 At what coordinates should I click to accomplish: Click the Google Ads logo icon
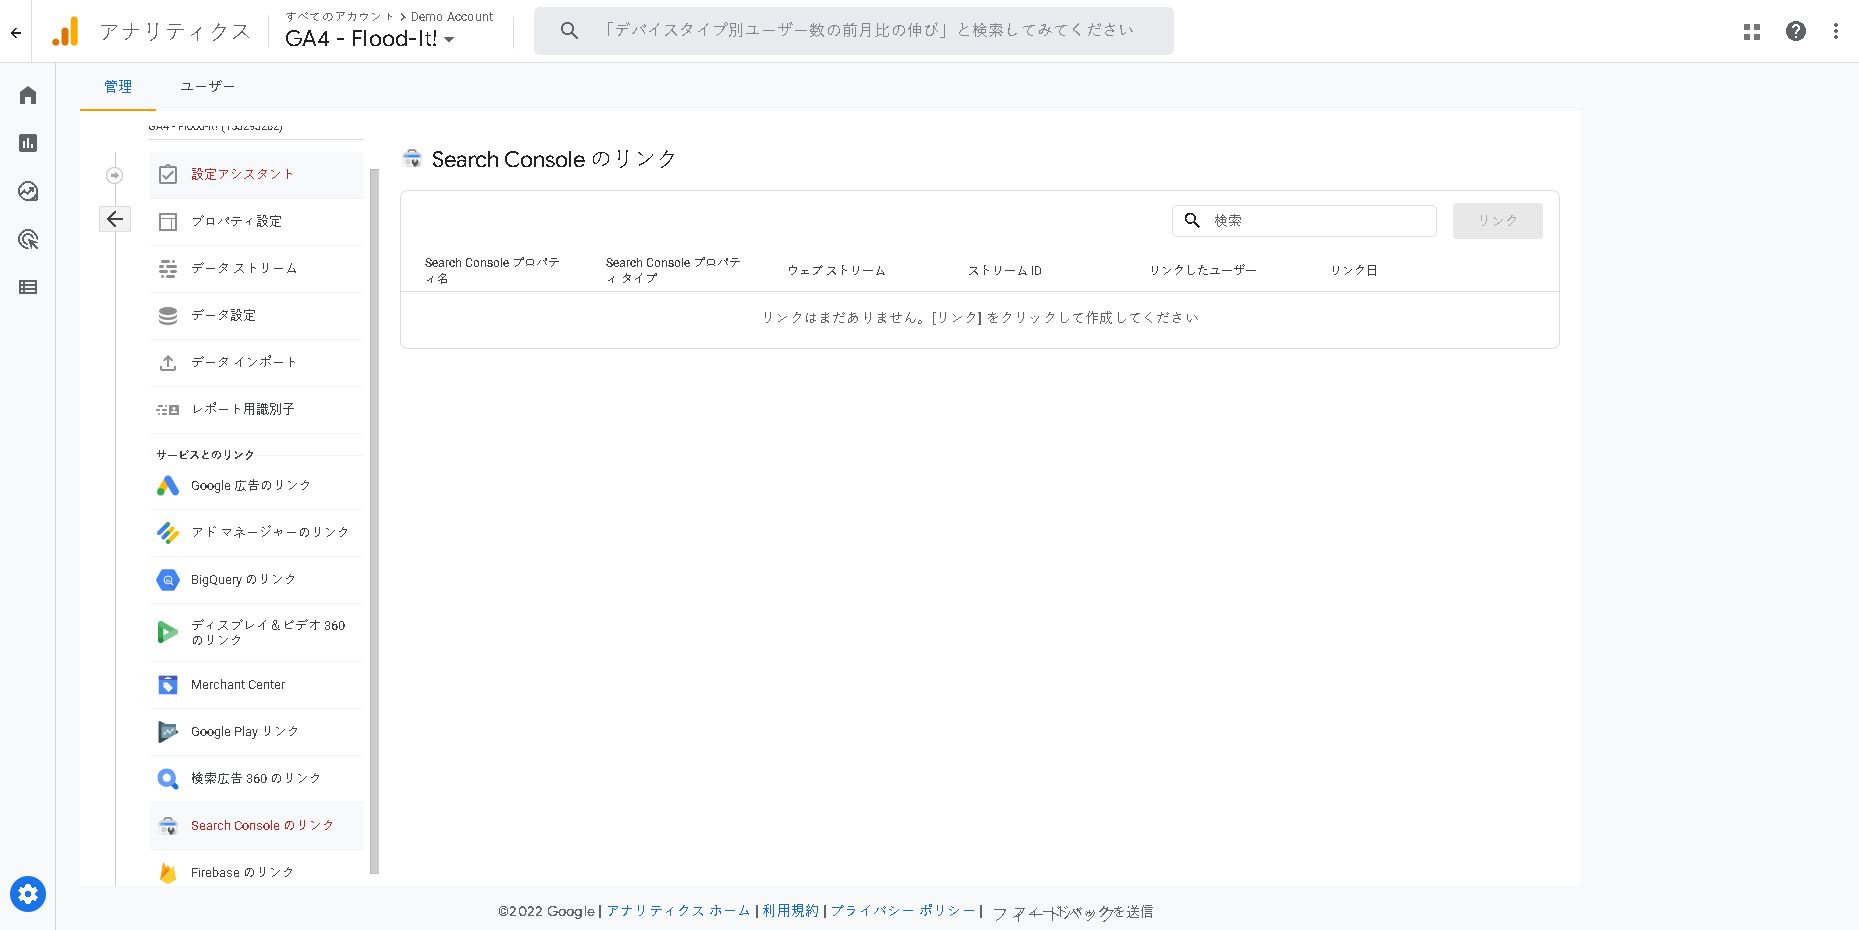pyautogui.click(x=168, y=486)
